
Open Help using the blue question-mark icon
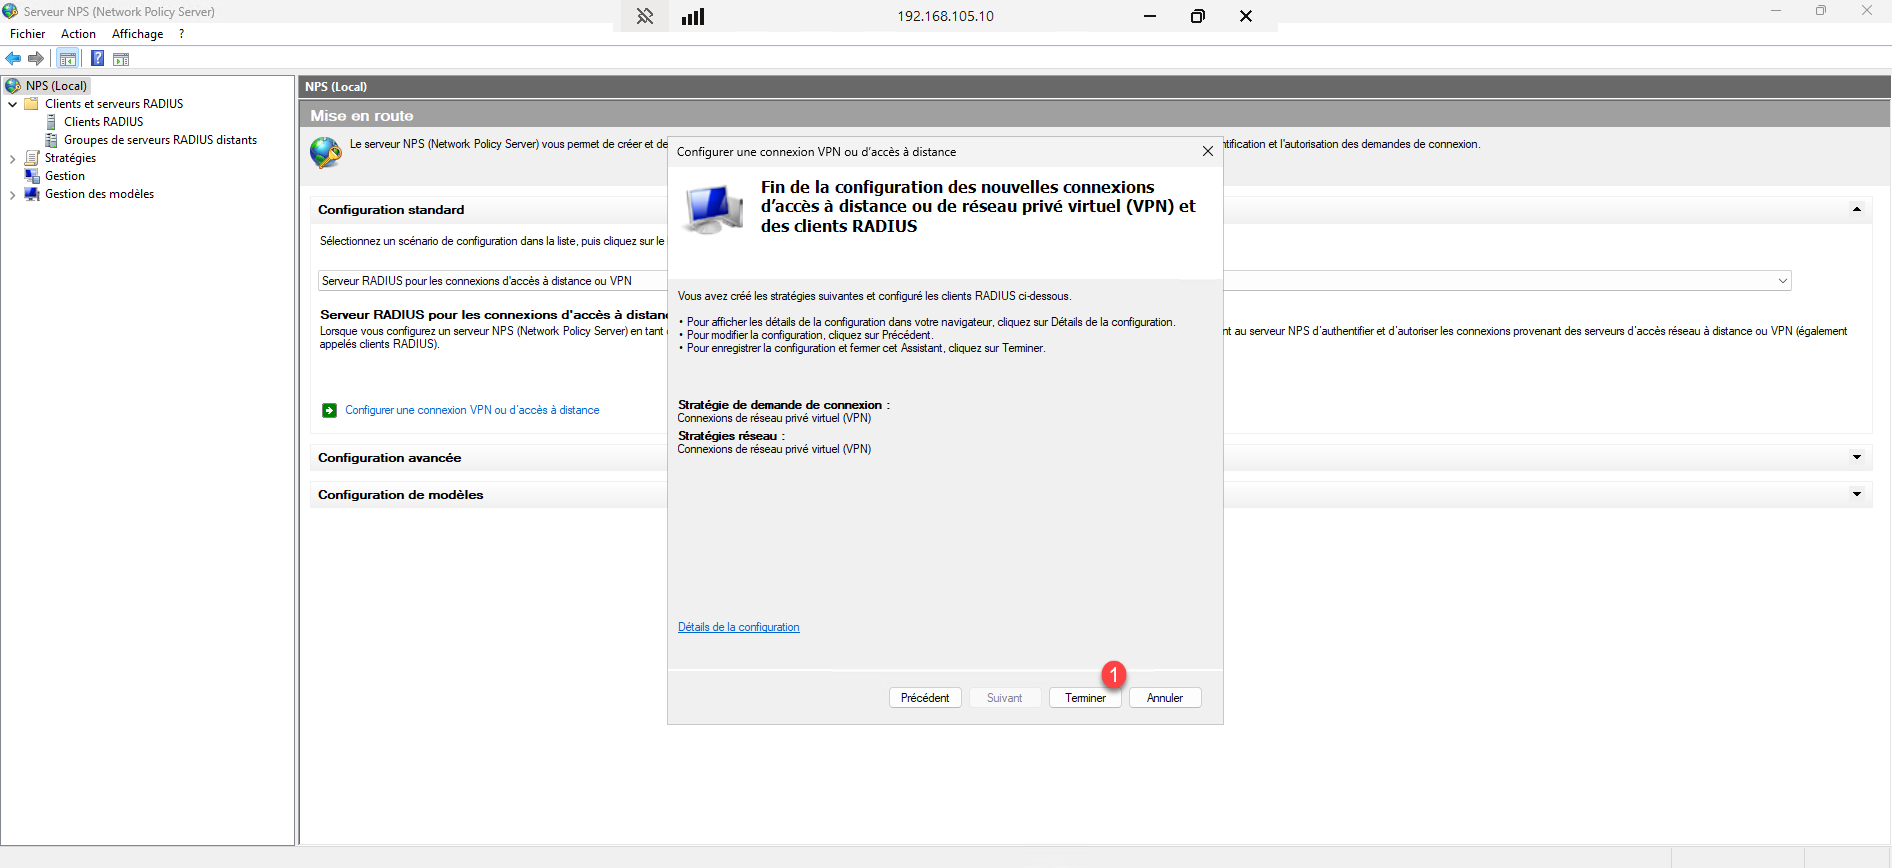[x=97, y=59]
